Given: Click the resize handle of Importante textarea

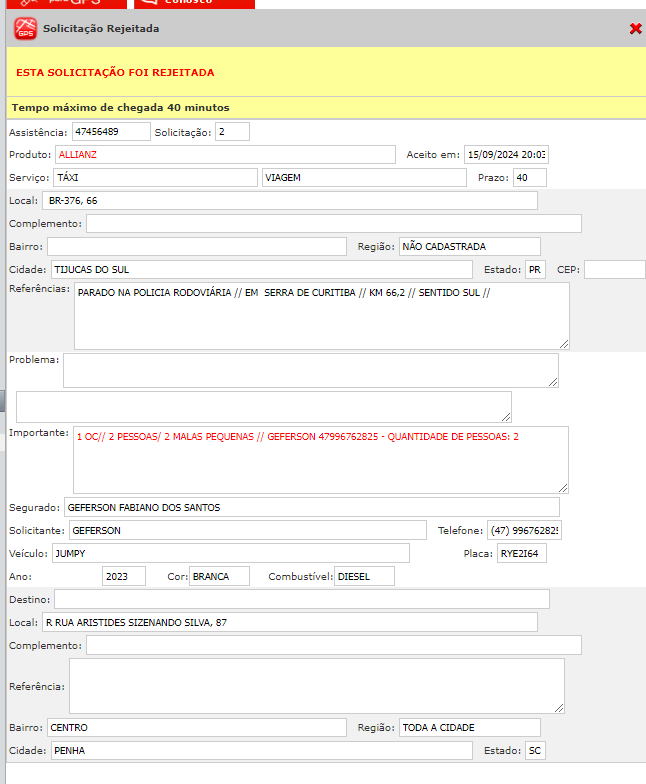Looking at the screenshot, I should pyautogui.click(x=562, y=486).
